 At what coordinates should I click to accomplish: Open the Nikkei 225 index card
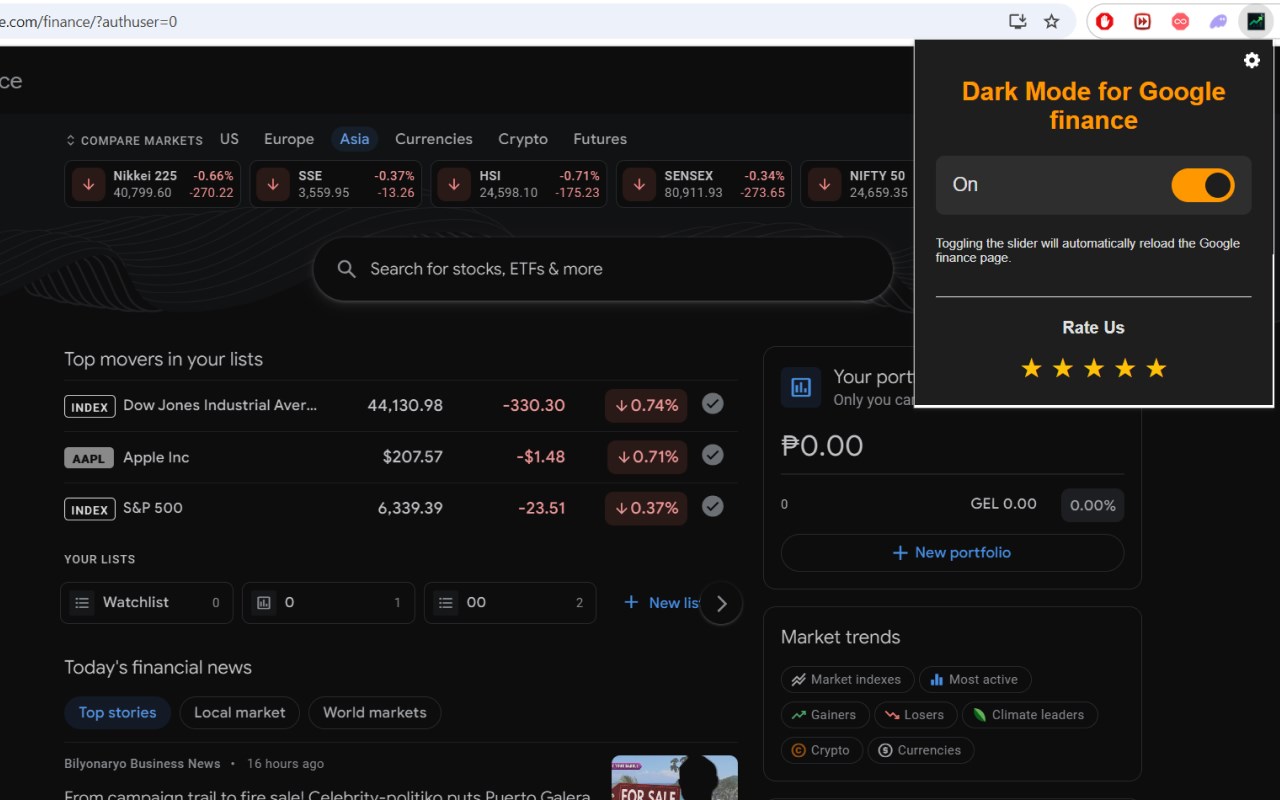tap(153, 184)
